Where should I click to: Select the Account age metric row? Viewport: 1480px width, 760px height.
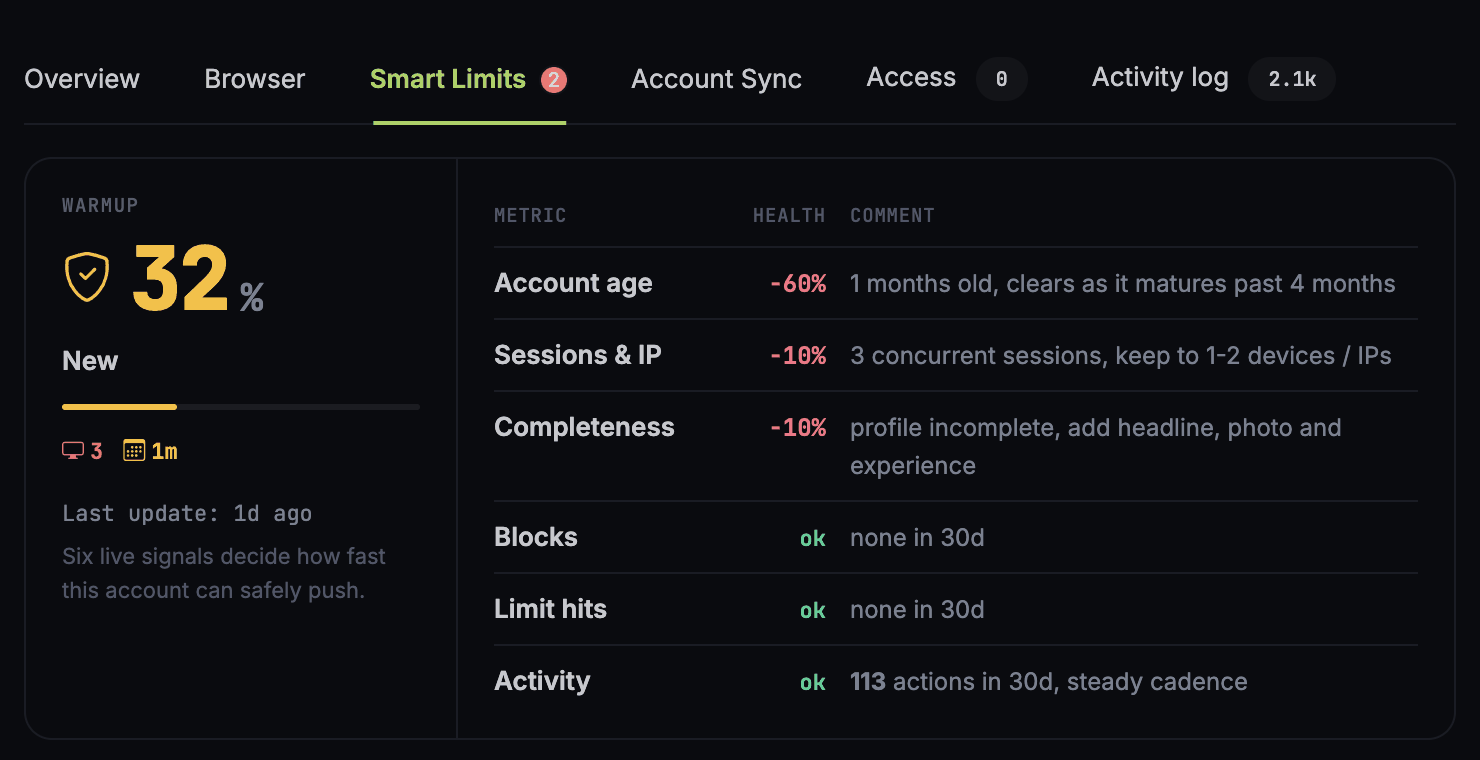[x=956, y=284]
